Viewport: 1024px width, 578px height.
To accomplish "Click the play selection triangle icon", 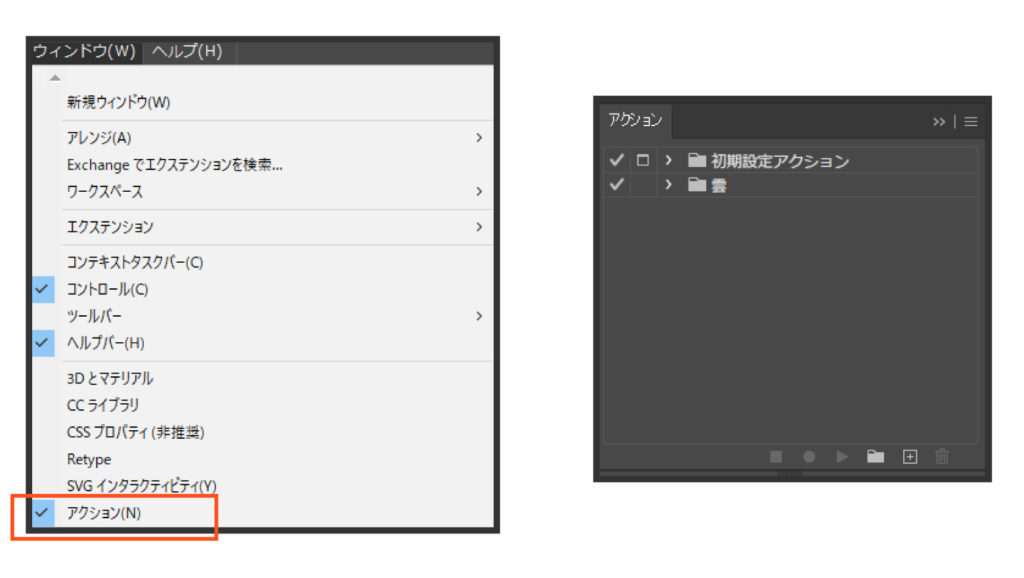I will coord(842,457).
